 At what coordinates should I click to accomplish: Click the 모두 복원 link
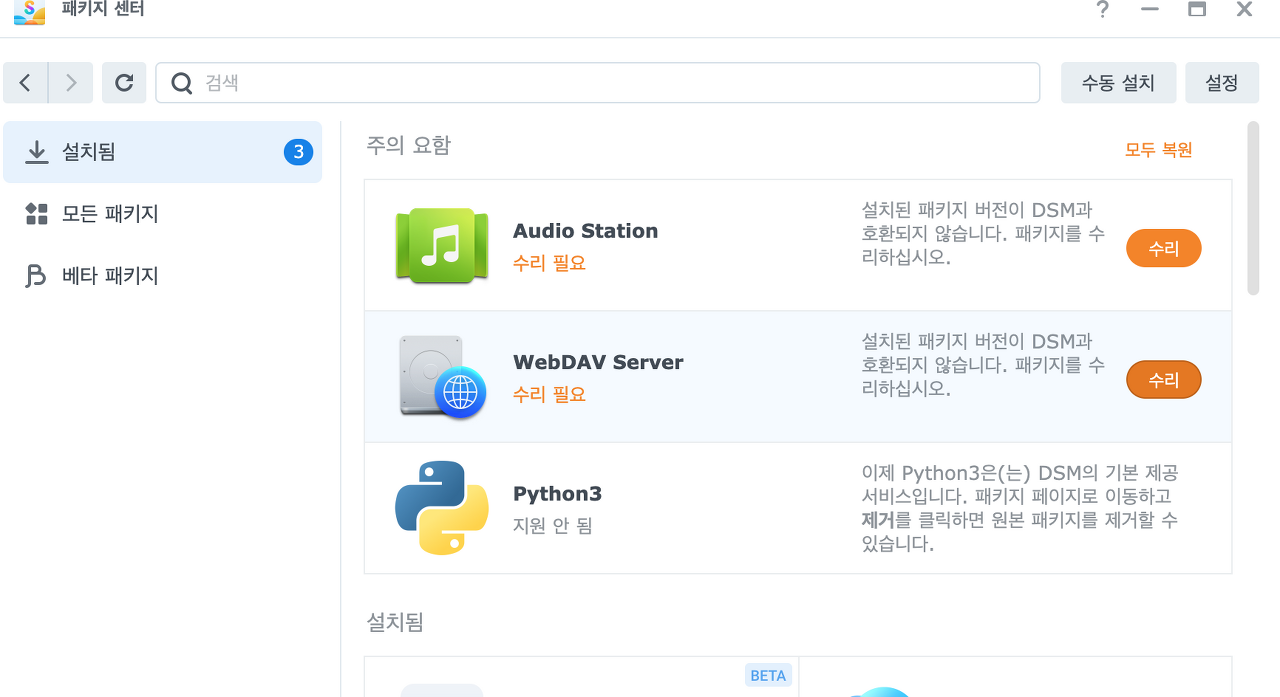click(x=1158, y=150)
